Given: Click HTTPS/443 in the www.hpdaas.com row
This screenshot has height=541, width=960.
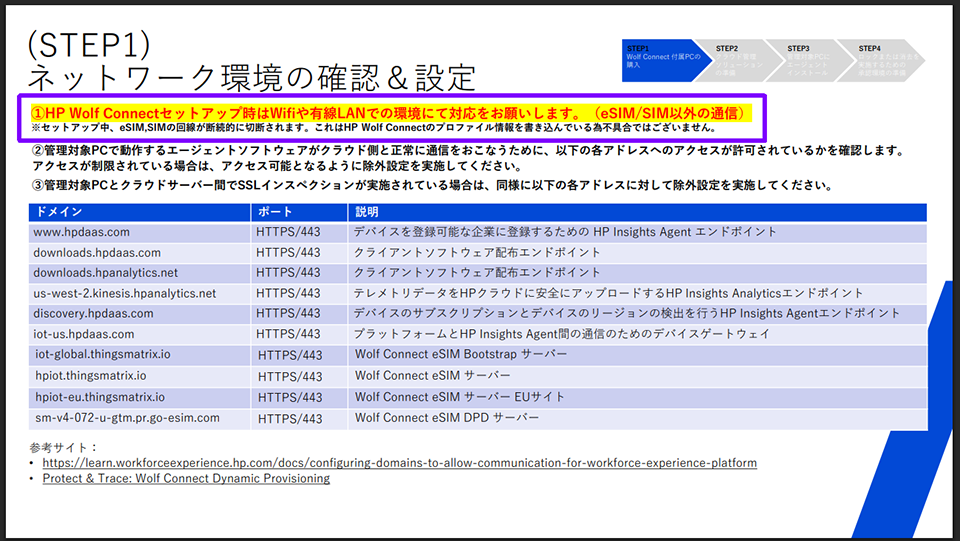Looking at the screenshot, I should [x=288, y=232].
